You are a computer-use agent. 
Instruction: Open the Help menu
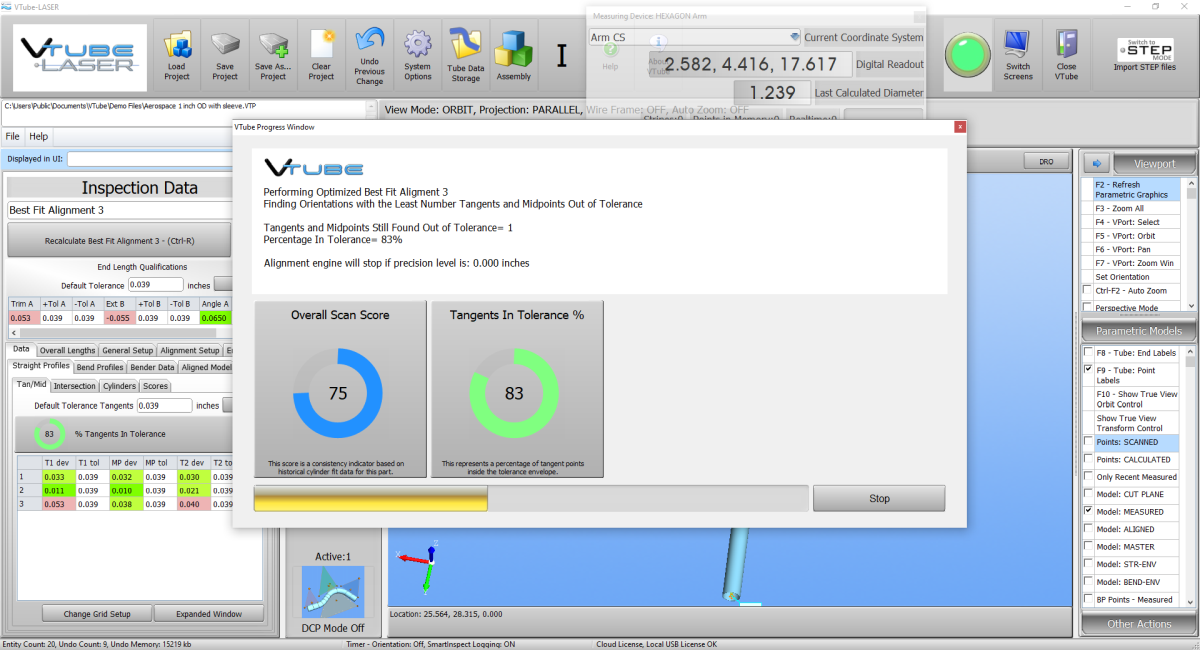[x=38, y=136]
